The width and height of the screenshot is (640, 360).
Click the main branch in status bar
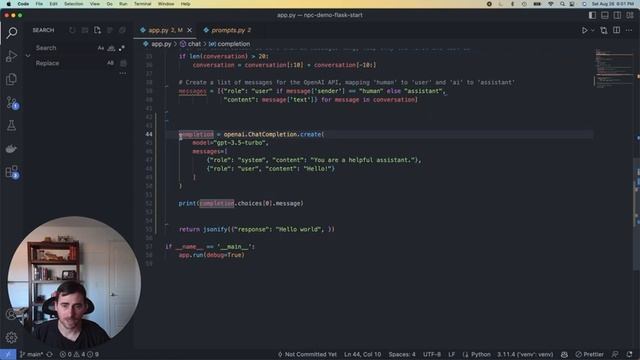click(31, 354)
